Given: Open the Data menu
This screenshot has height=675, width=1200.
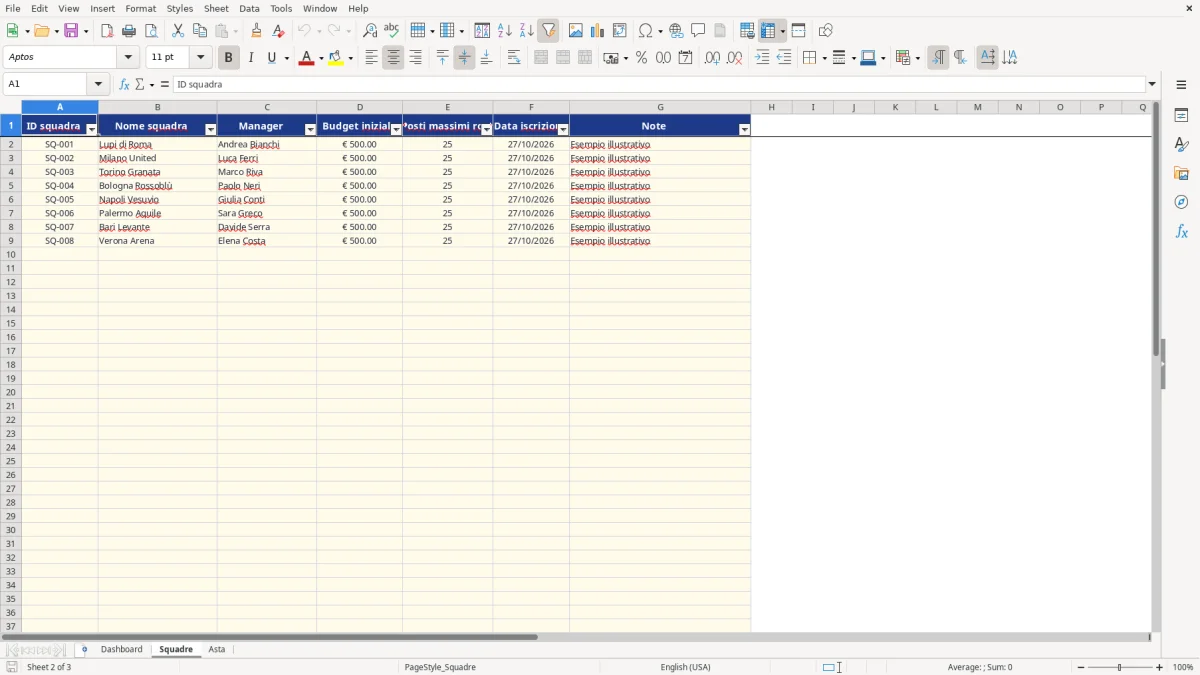Looking at the screenshot, I should click(x=249, y=8).
